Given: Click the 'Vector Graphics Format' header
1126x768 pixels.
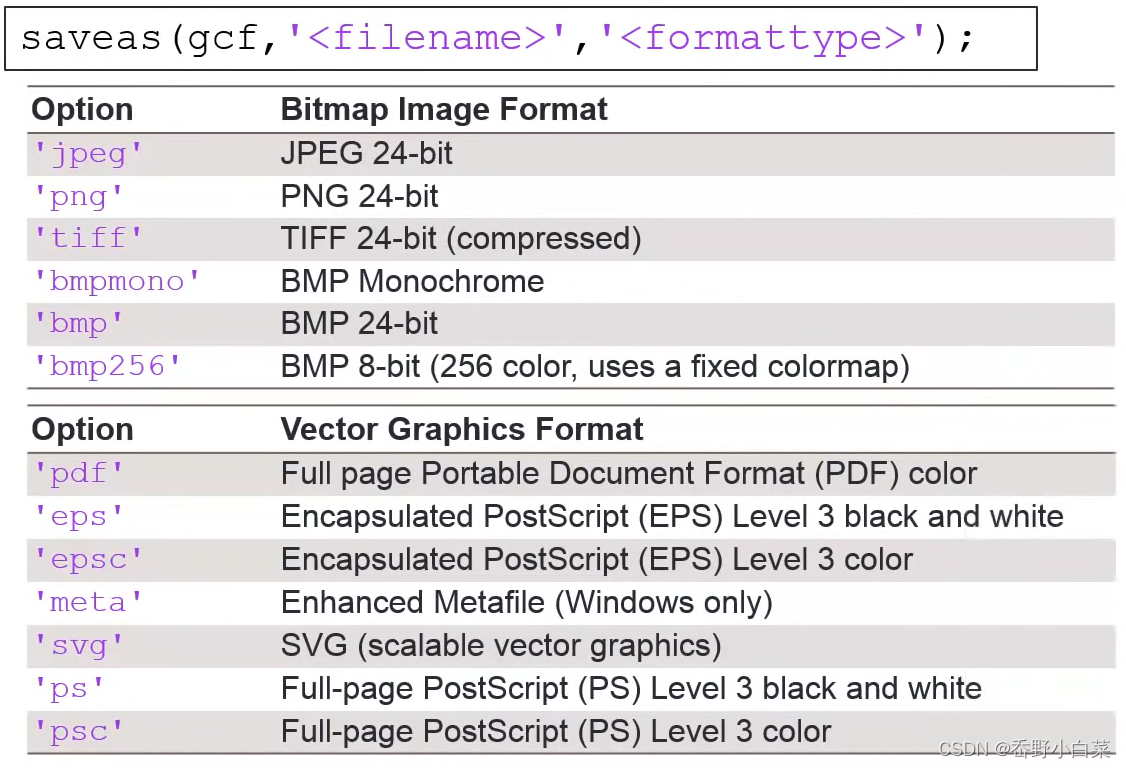Looking at the screenshot, I should pos(462,429).
